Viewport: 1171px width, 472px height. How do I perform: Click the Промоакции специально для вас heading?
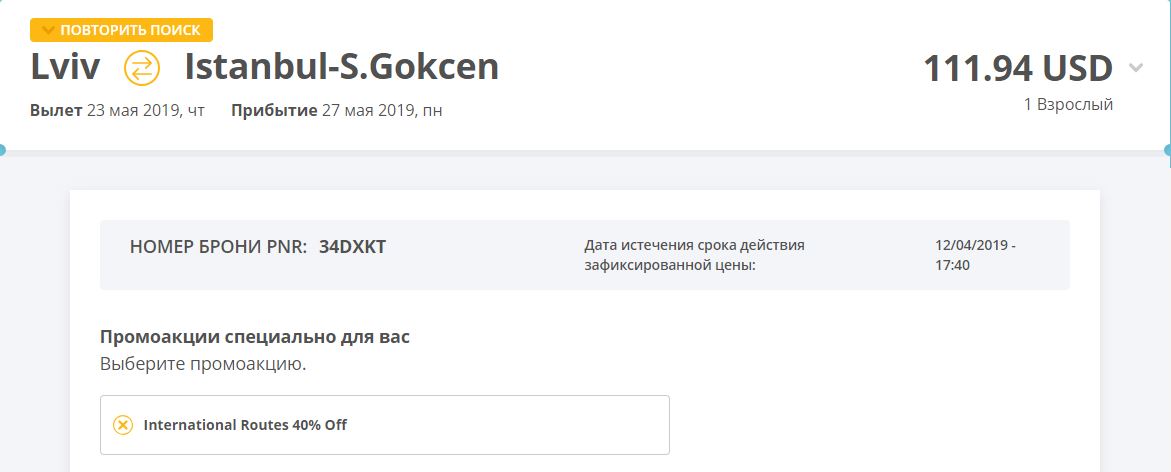255,337
